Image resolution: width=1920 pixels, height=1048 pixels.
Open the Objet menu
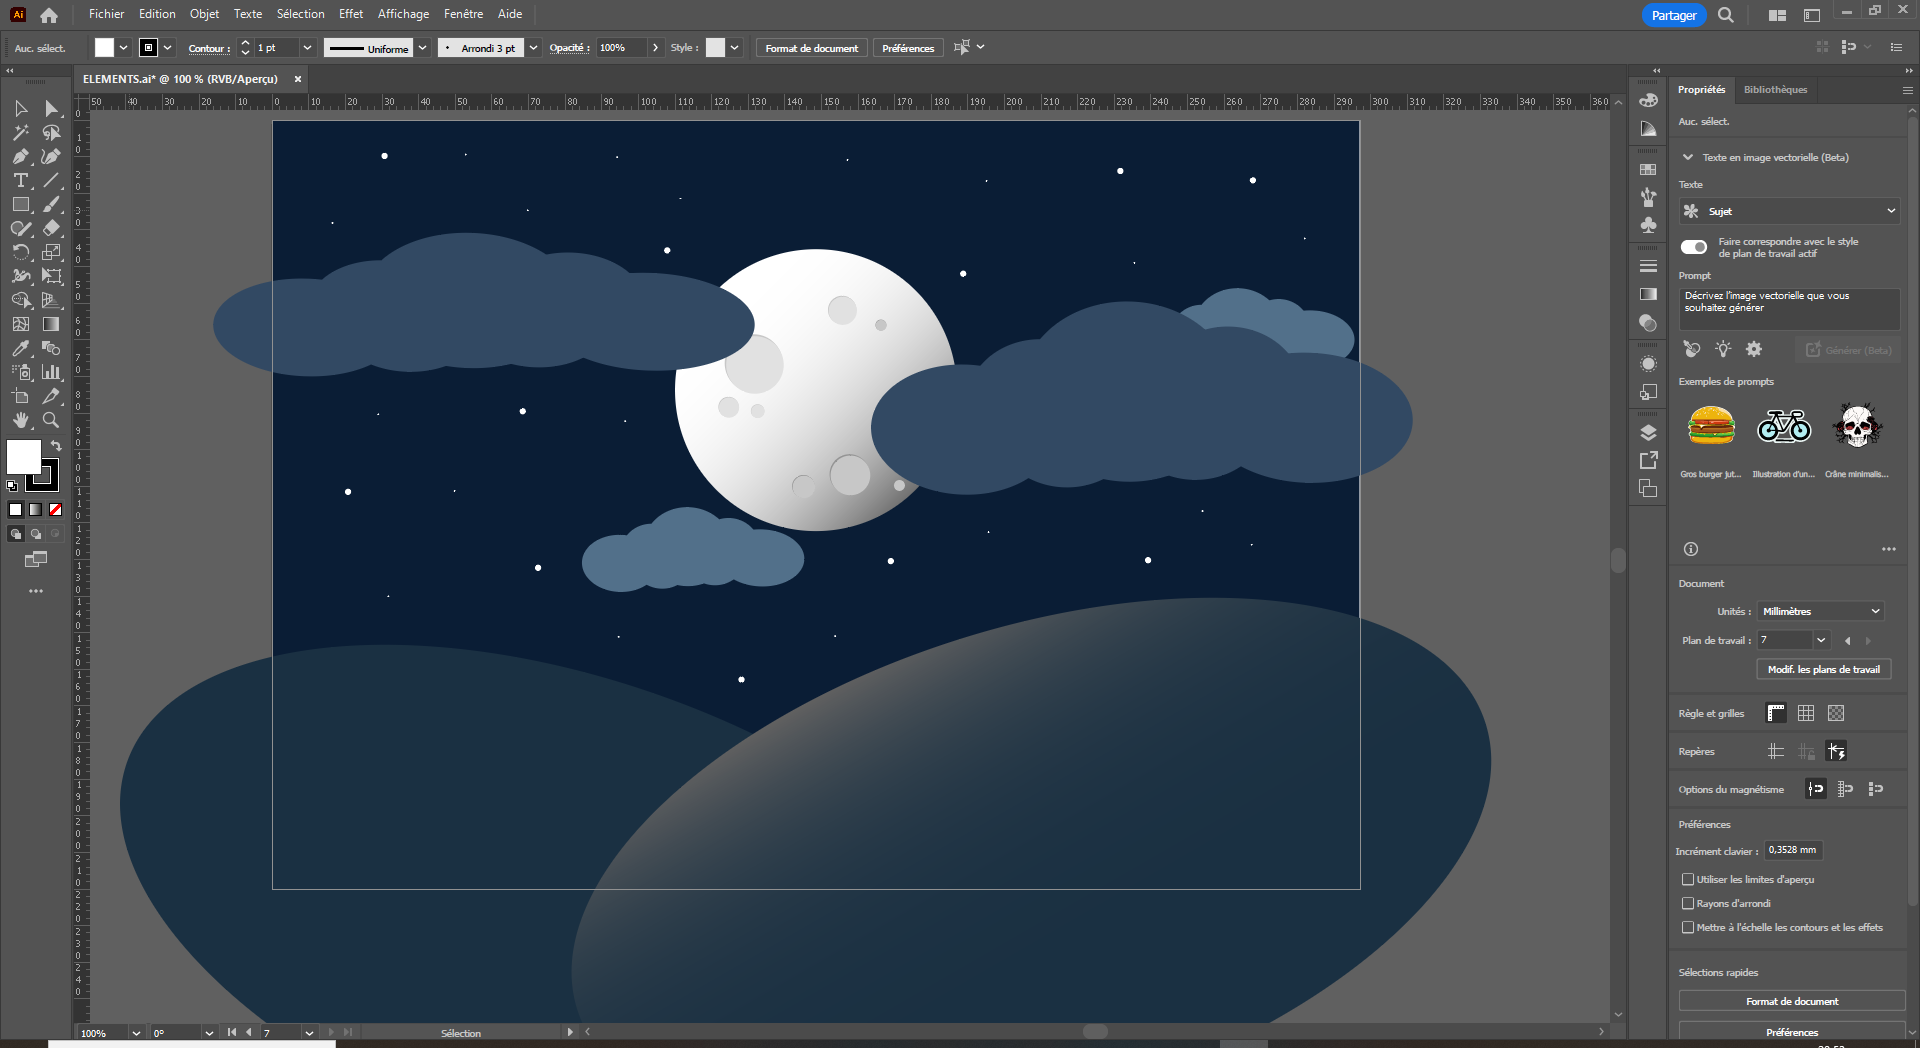coord(204,14)
